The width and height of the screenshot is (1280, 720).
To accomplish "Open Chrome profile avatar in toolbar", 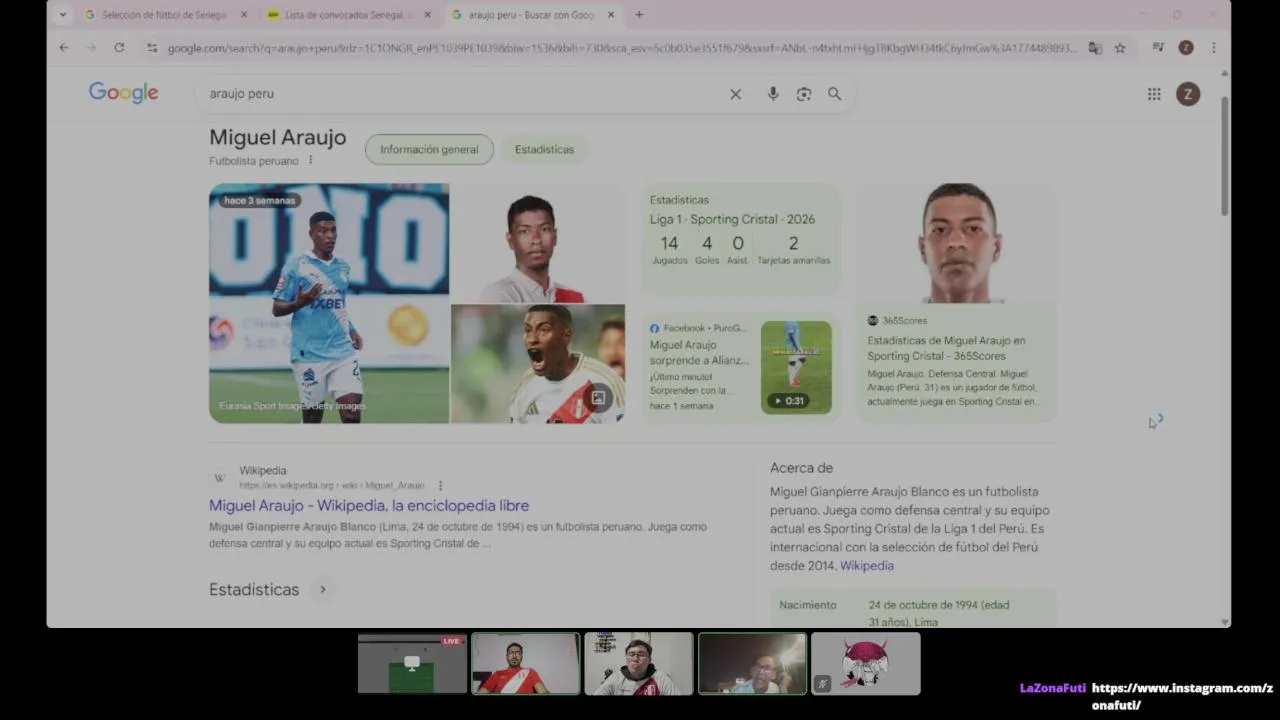I will 1186,48.
